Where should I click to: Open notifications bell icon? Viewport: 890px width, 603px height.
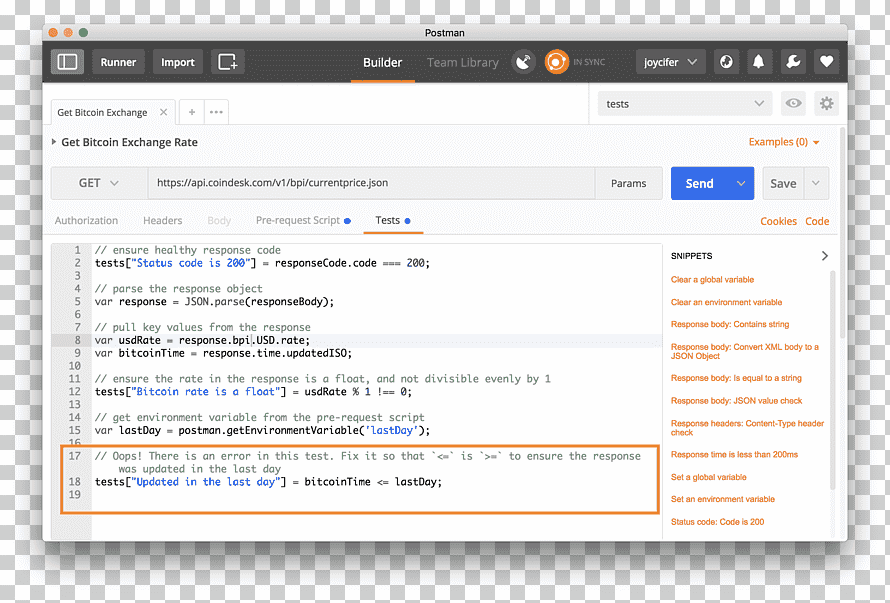(x=758, y=61)
